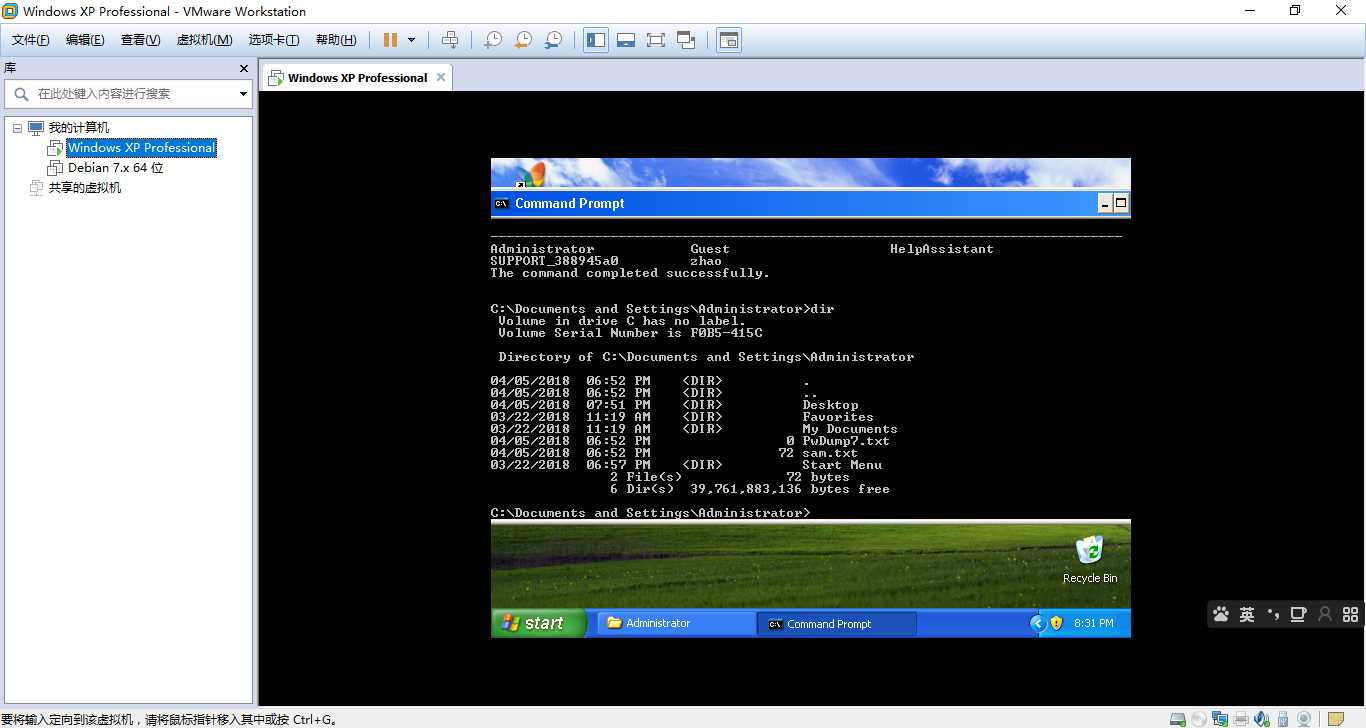Select 共享的虚拟机 in the library
The height and width of the screenshot is (728, 1366).
click(85, 188)
